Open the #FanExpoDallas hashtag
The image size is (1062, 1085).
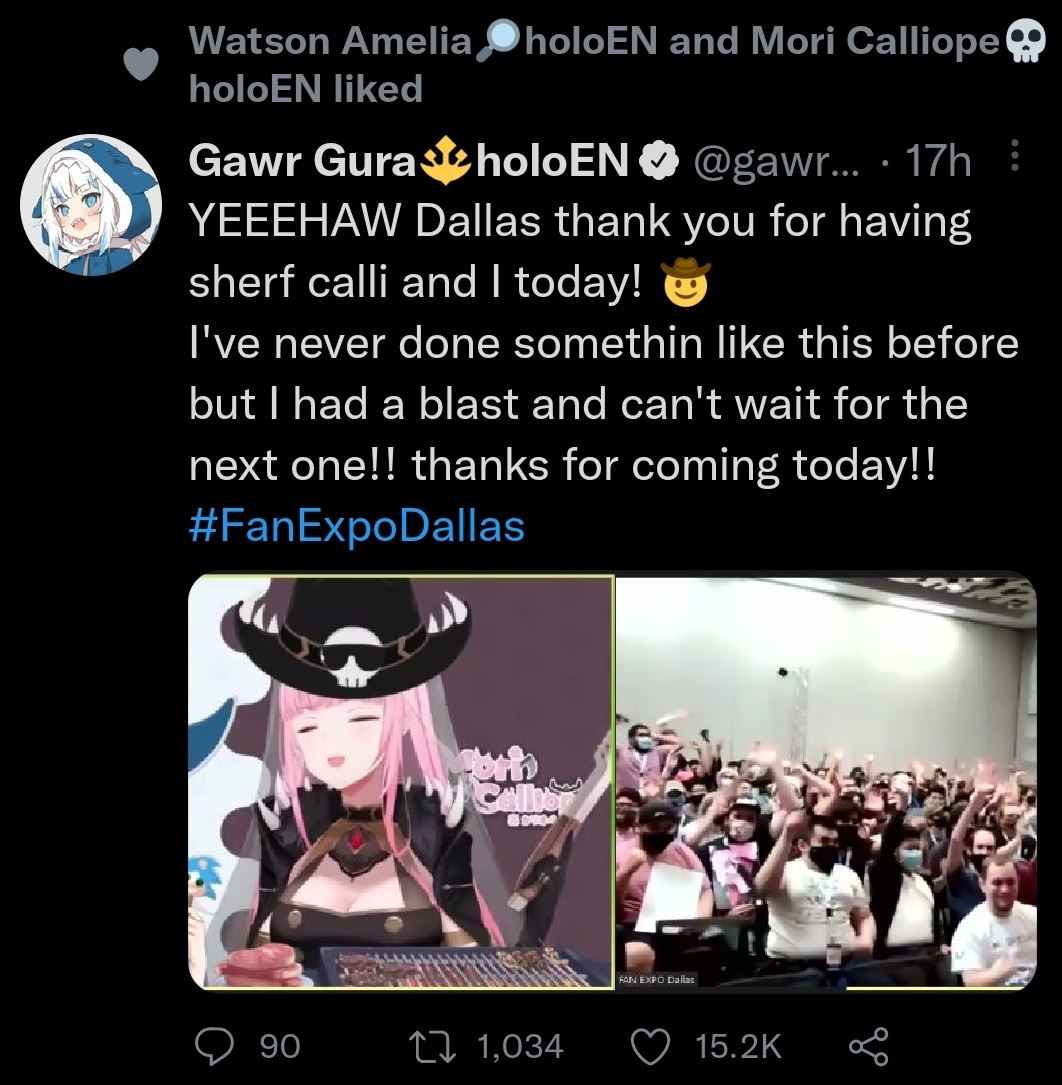pyautogui.click(x=357, y=527)
